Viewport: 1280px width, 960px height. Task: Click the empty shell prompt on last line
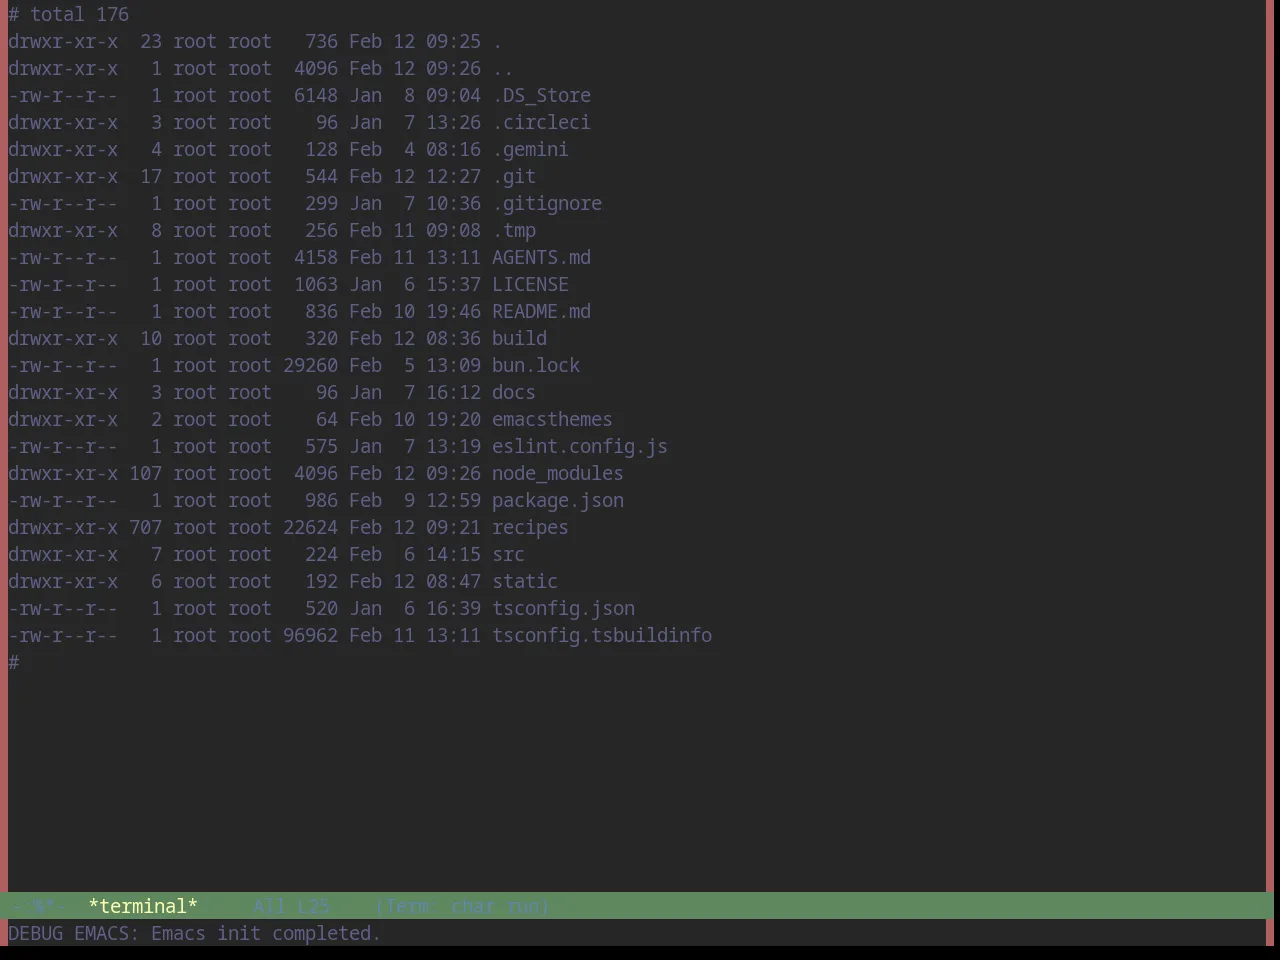[14, 662]
